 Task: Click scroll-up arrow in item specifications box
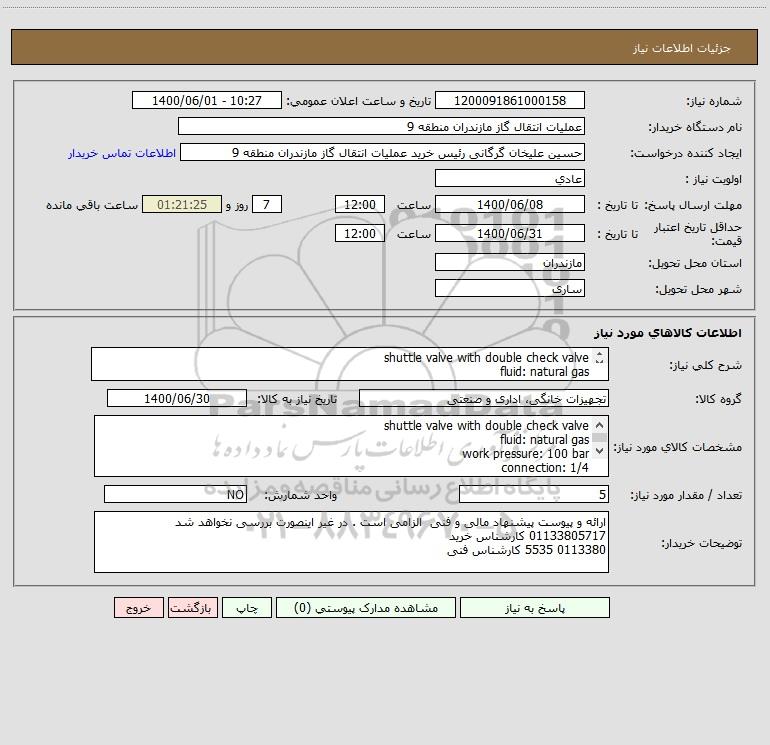599,425
